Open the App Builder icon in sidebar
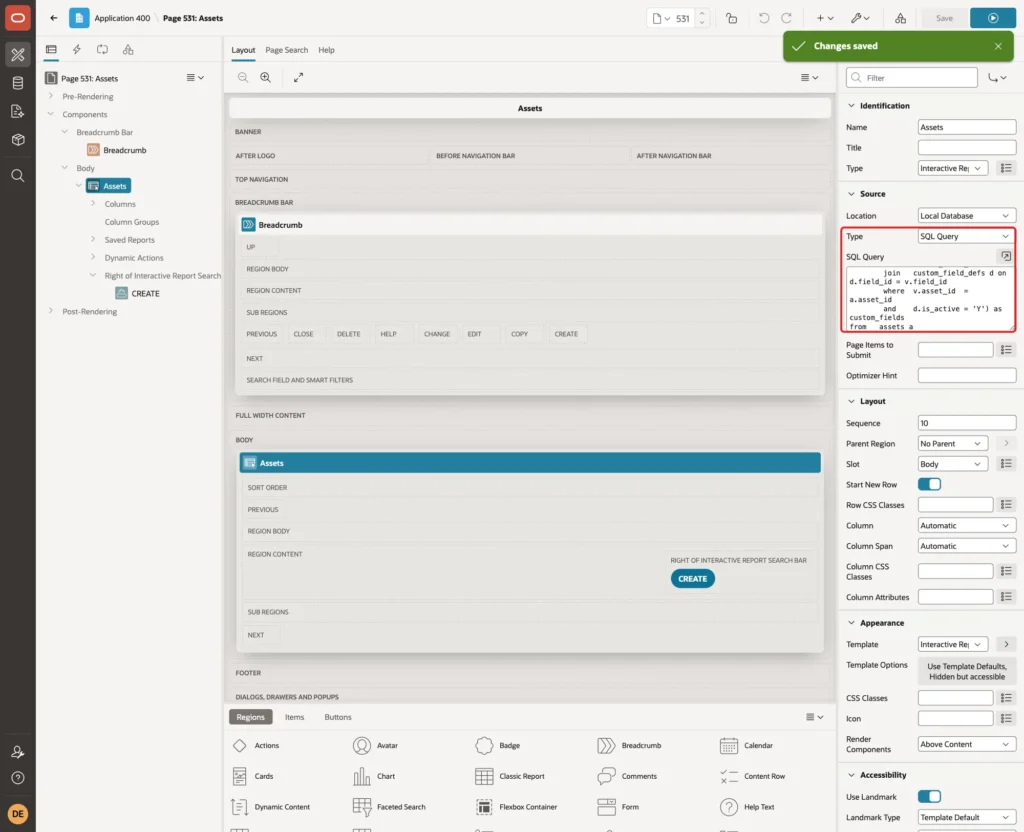Screen dimensions: 1024x832 pyautogui.click(x=18, y=55)
